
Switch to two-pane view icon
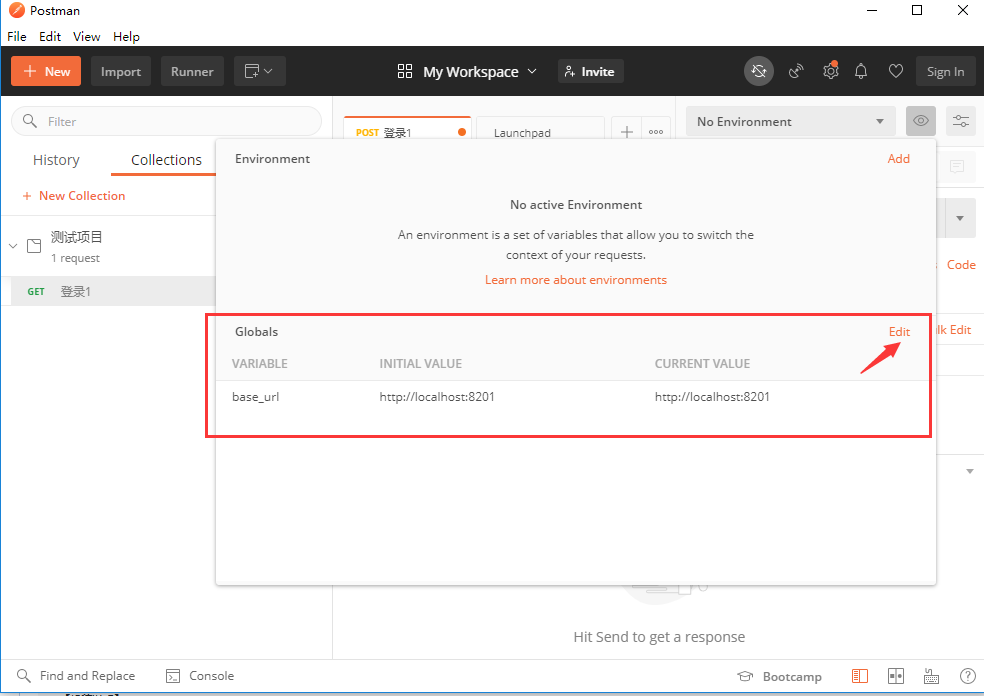click(x=896, y=676)
